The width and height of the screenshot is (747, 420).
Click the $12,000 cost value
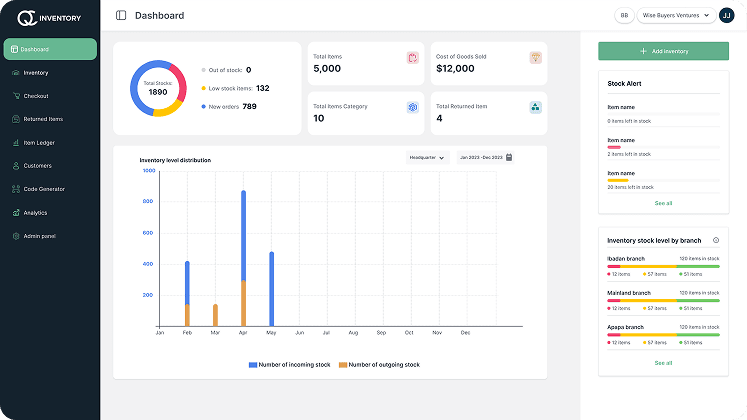pyautogui.click(x=455, y=69)
